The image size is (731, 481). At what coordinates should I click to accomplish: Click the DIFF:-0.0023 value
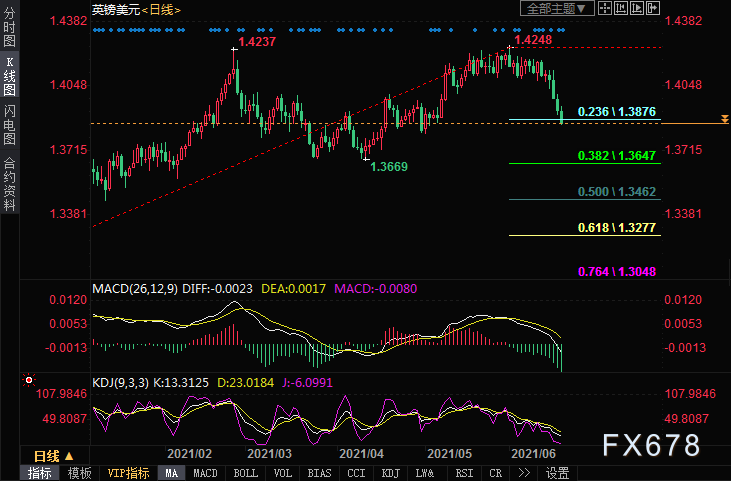[x=217, y=289]
